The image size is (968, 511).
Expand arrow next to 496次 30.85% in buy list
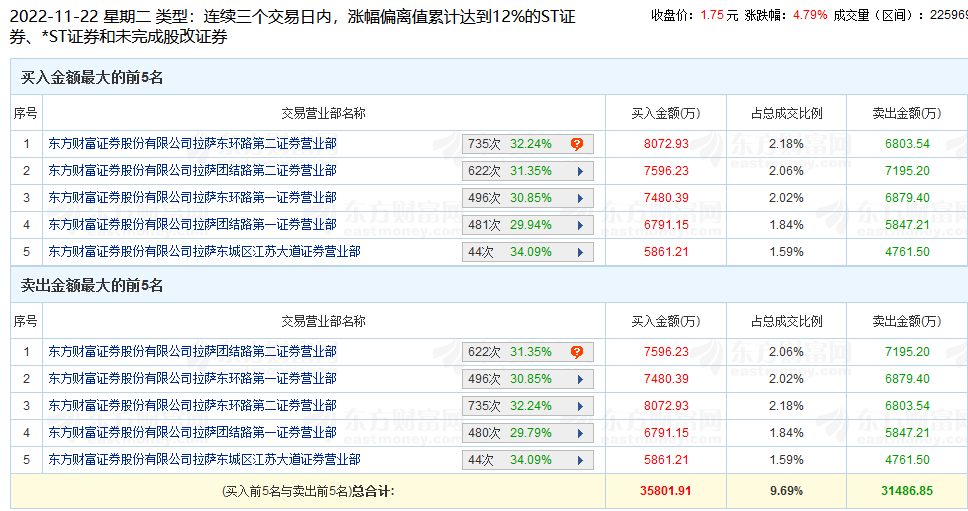(x=580, y=199)
